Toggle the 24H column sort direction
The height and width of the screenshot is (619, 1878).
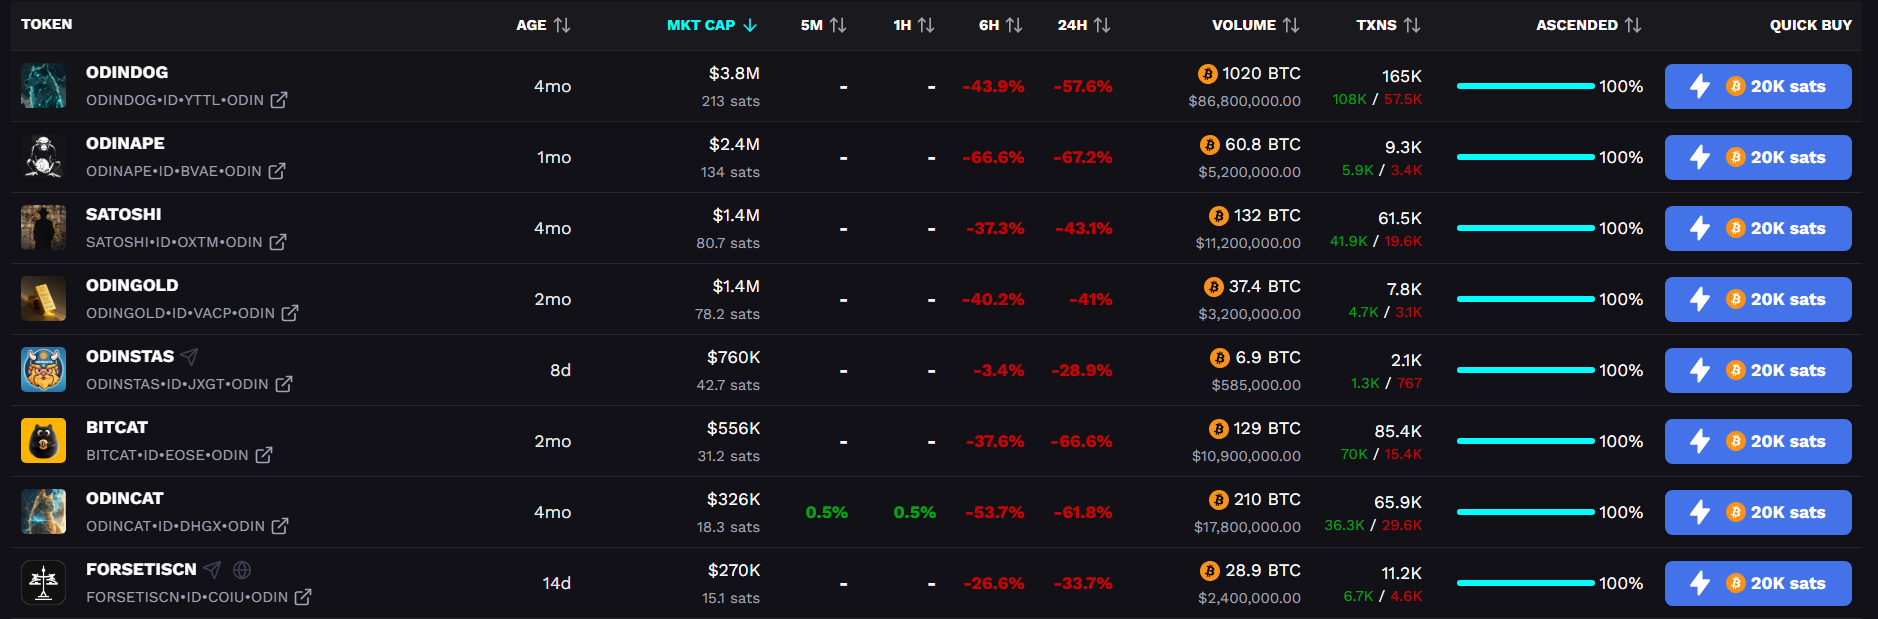(1100, 25)
